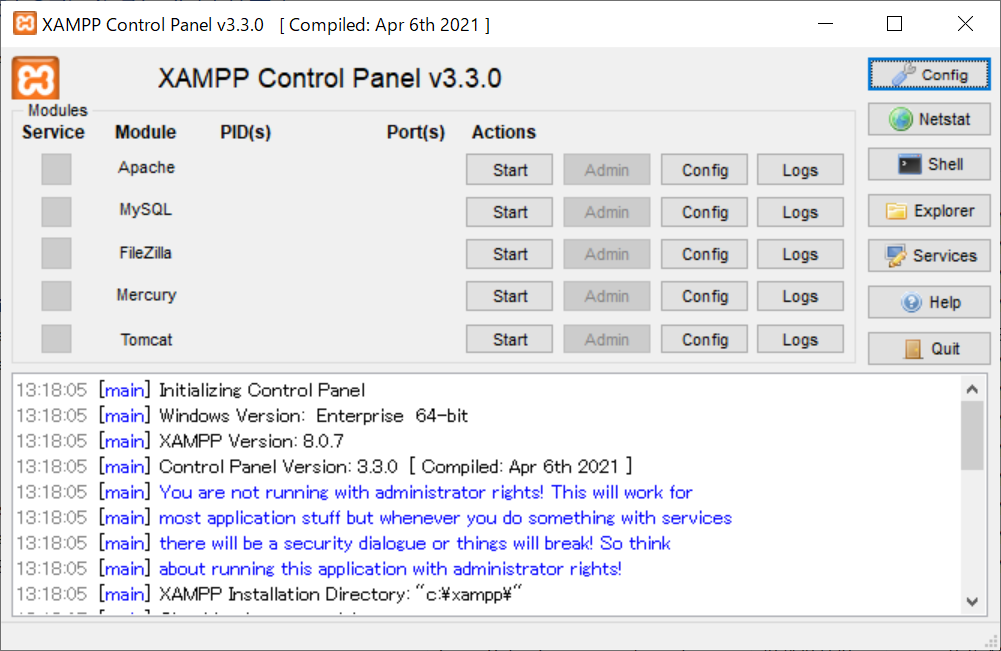Select the Mercury module name

(x=146, y=295)
